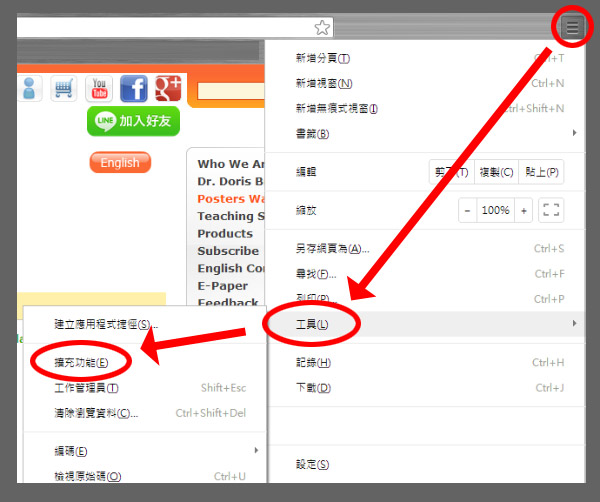600x502 pixels.
Task: Open the Products link
Action: [x=225, y=233]
